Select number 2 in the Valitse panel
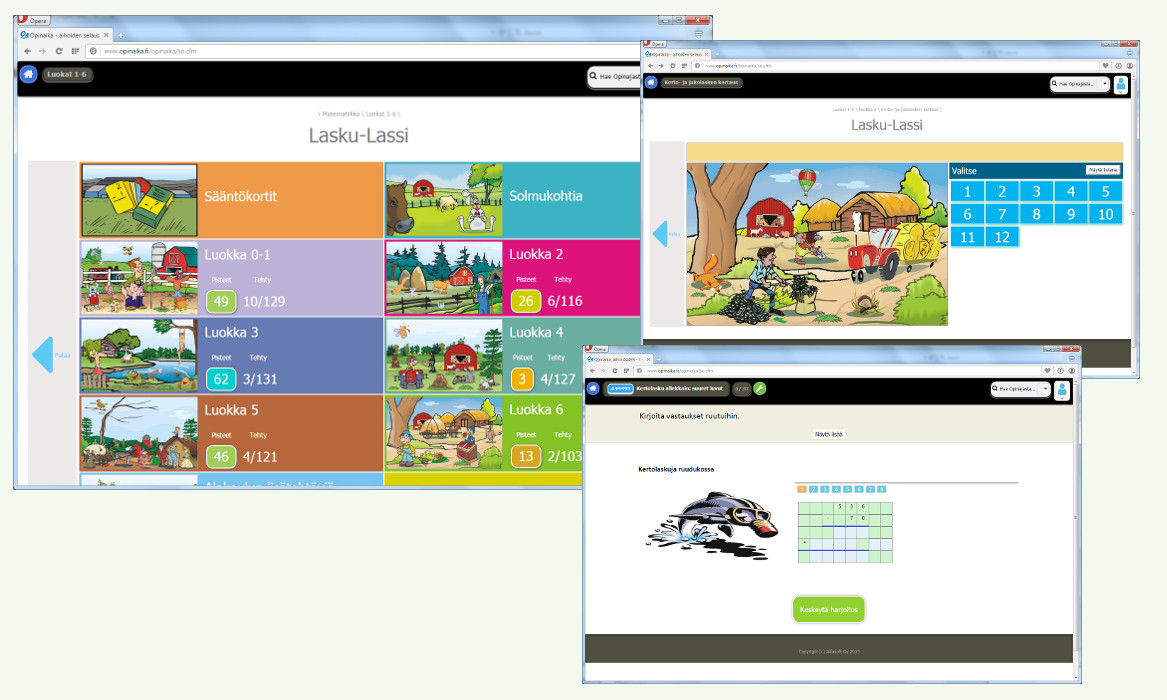This screenshot has width=1167, height=700. [1002, 192]
